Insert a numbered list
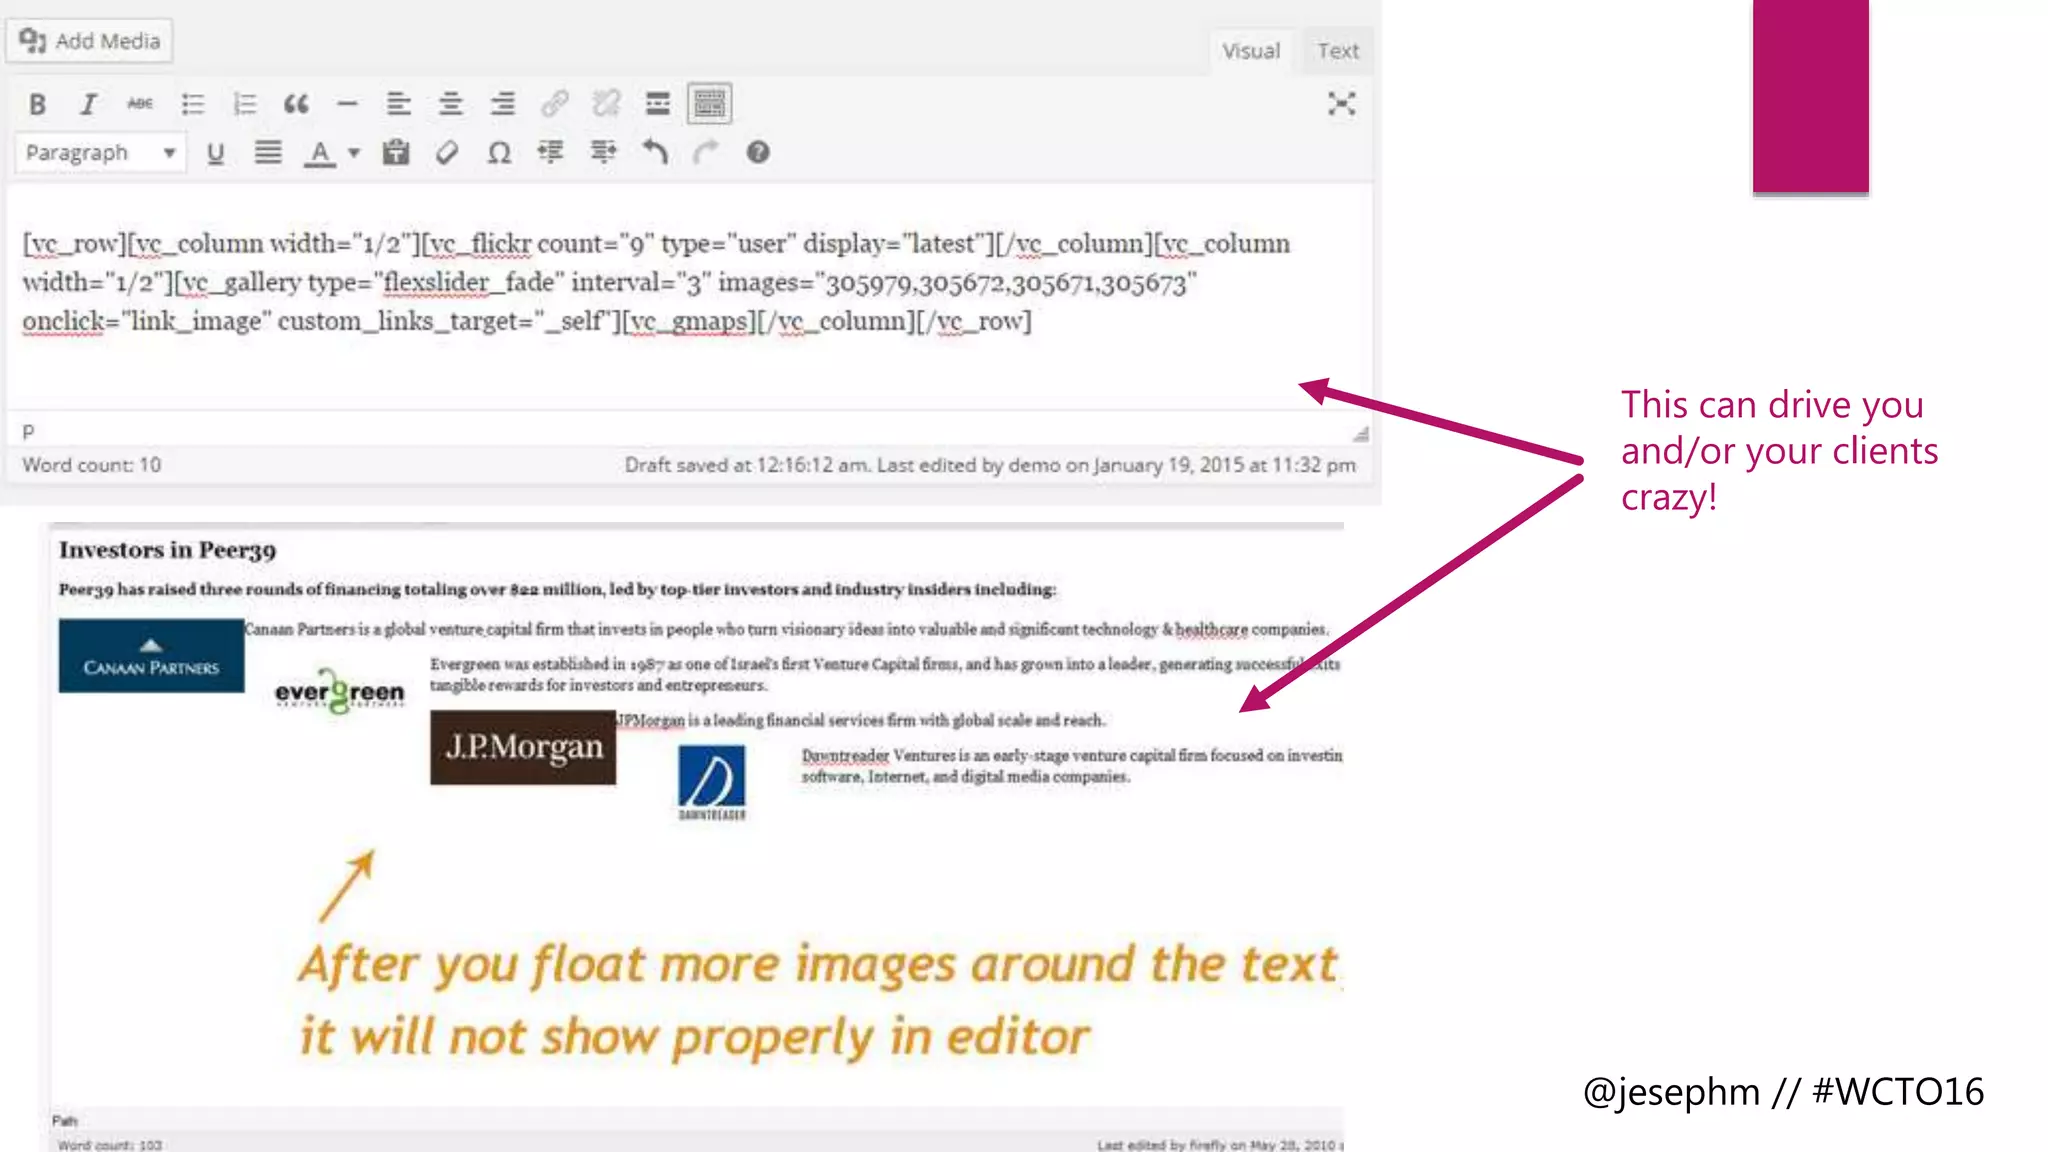 click(244, 104)
